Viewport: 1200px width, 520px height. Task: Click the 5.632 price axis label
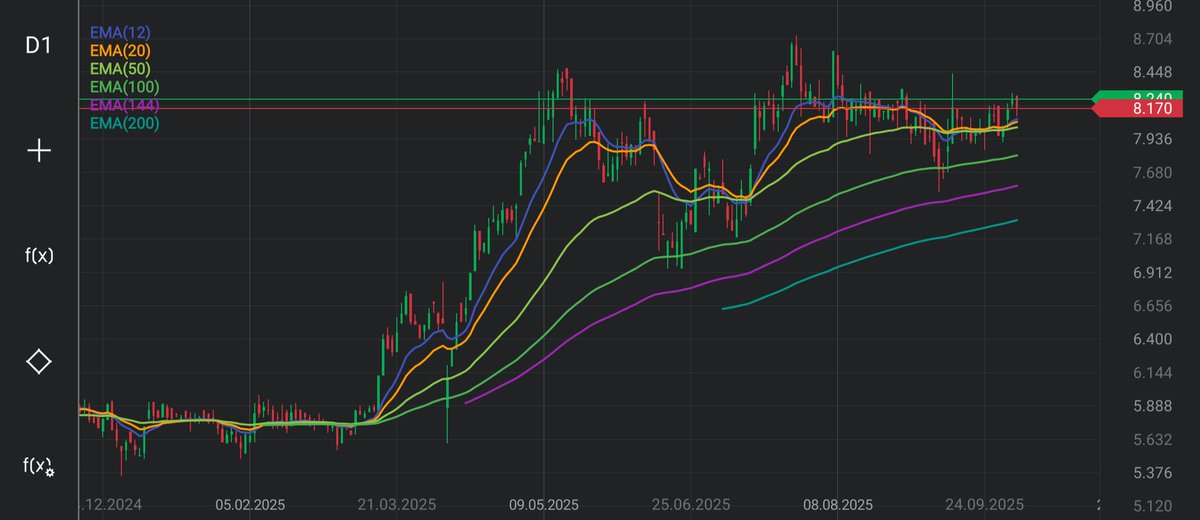click(1152, 439)
